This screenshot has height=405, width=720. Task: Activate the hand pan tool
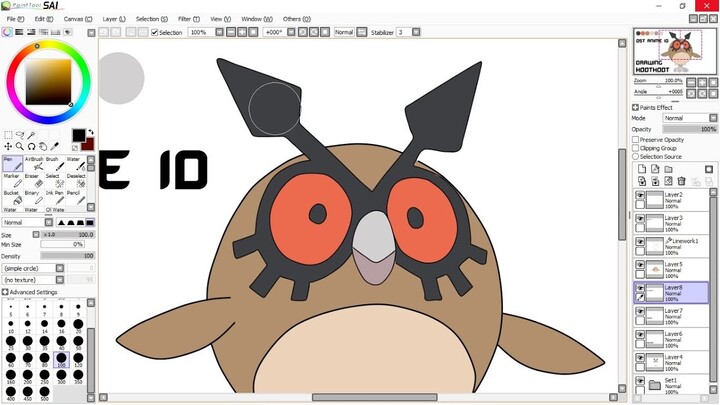click(43, 146)
